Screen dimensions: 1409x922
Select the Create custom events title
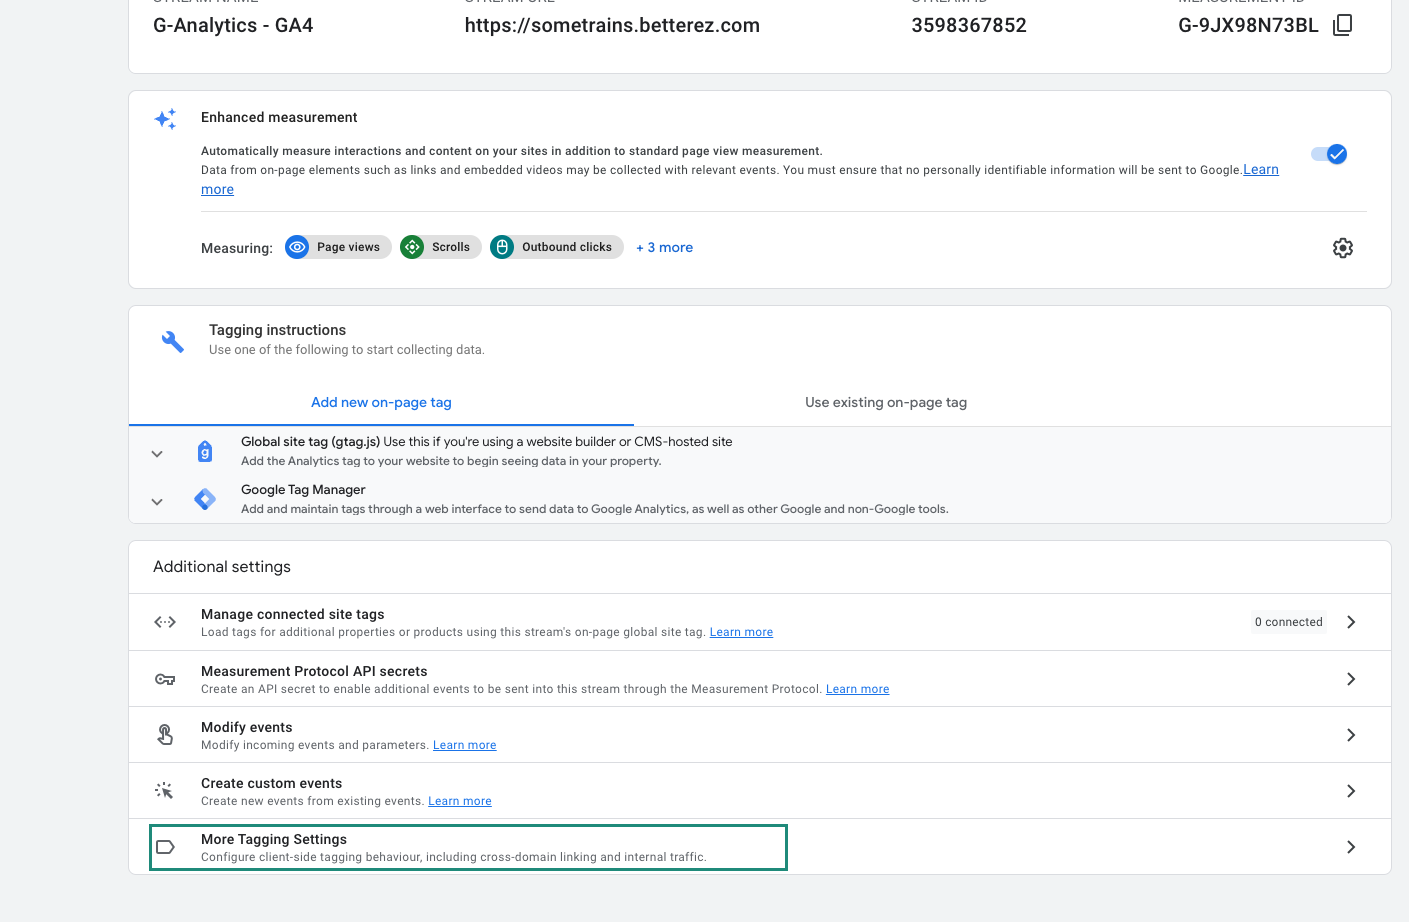pyautogui.click(x=272, y=783)
